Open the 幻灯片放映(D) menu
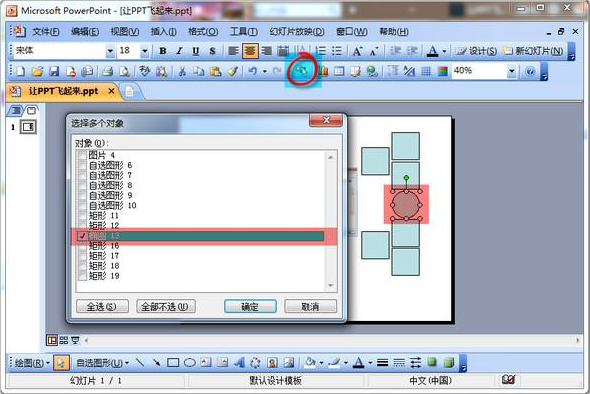 coord(297,32)
